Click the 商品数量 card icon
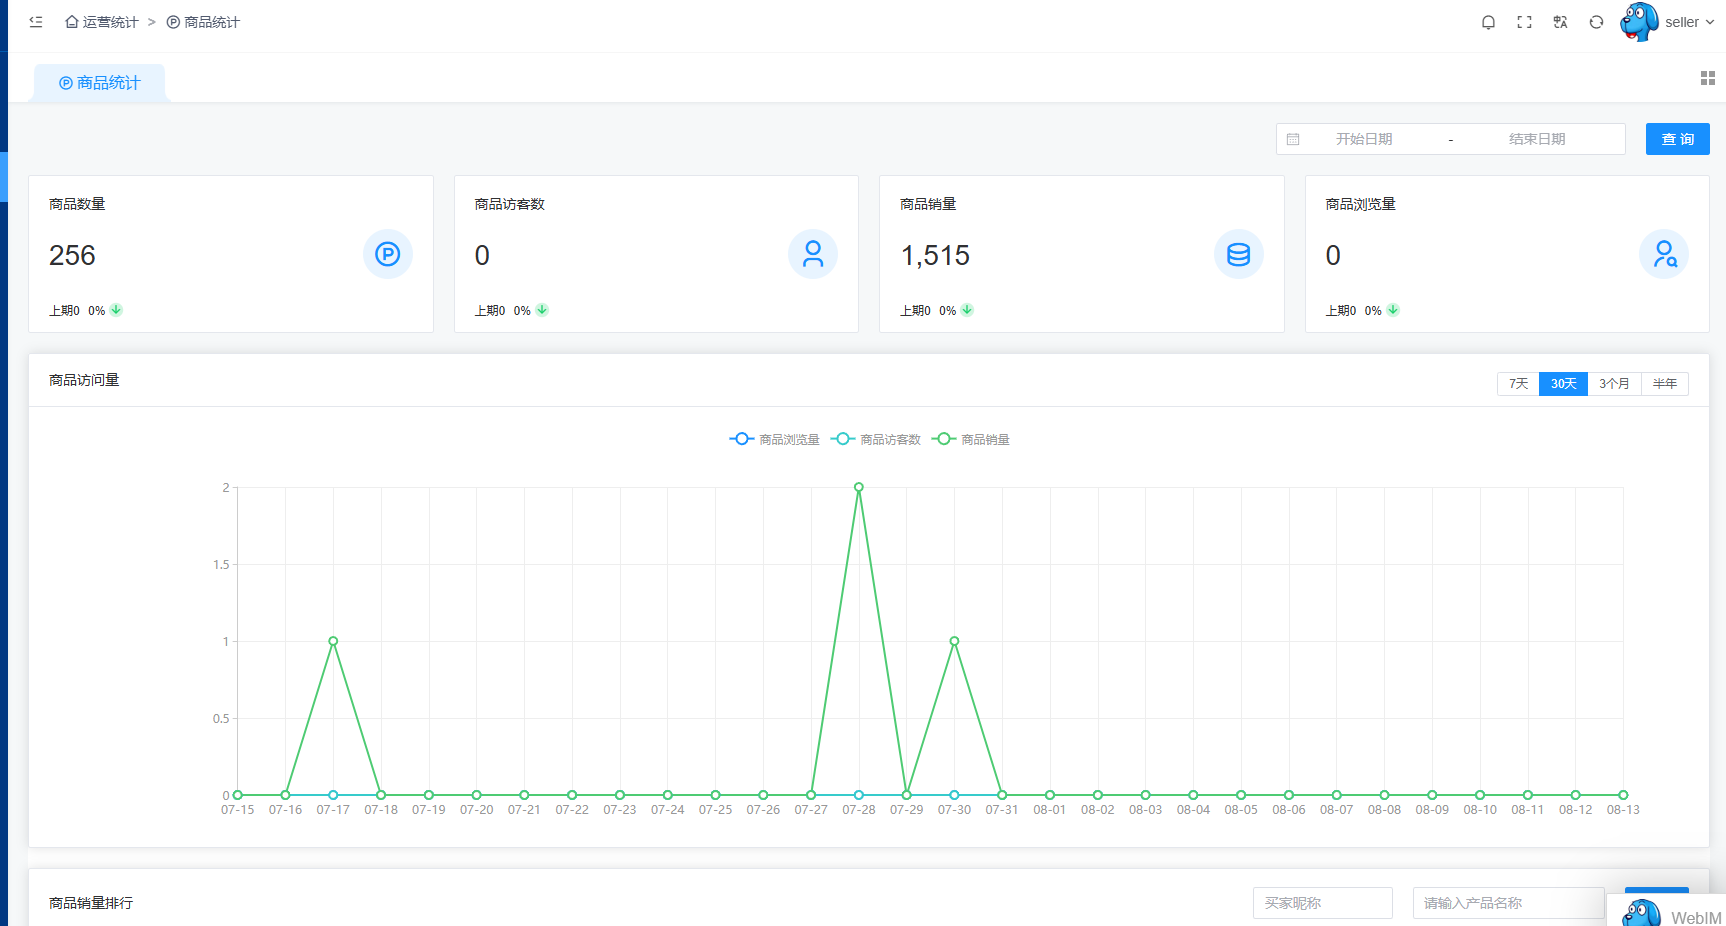This screenshot has height=926, width=1726. 387,255
